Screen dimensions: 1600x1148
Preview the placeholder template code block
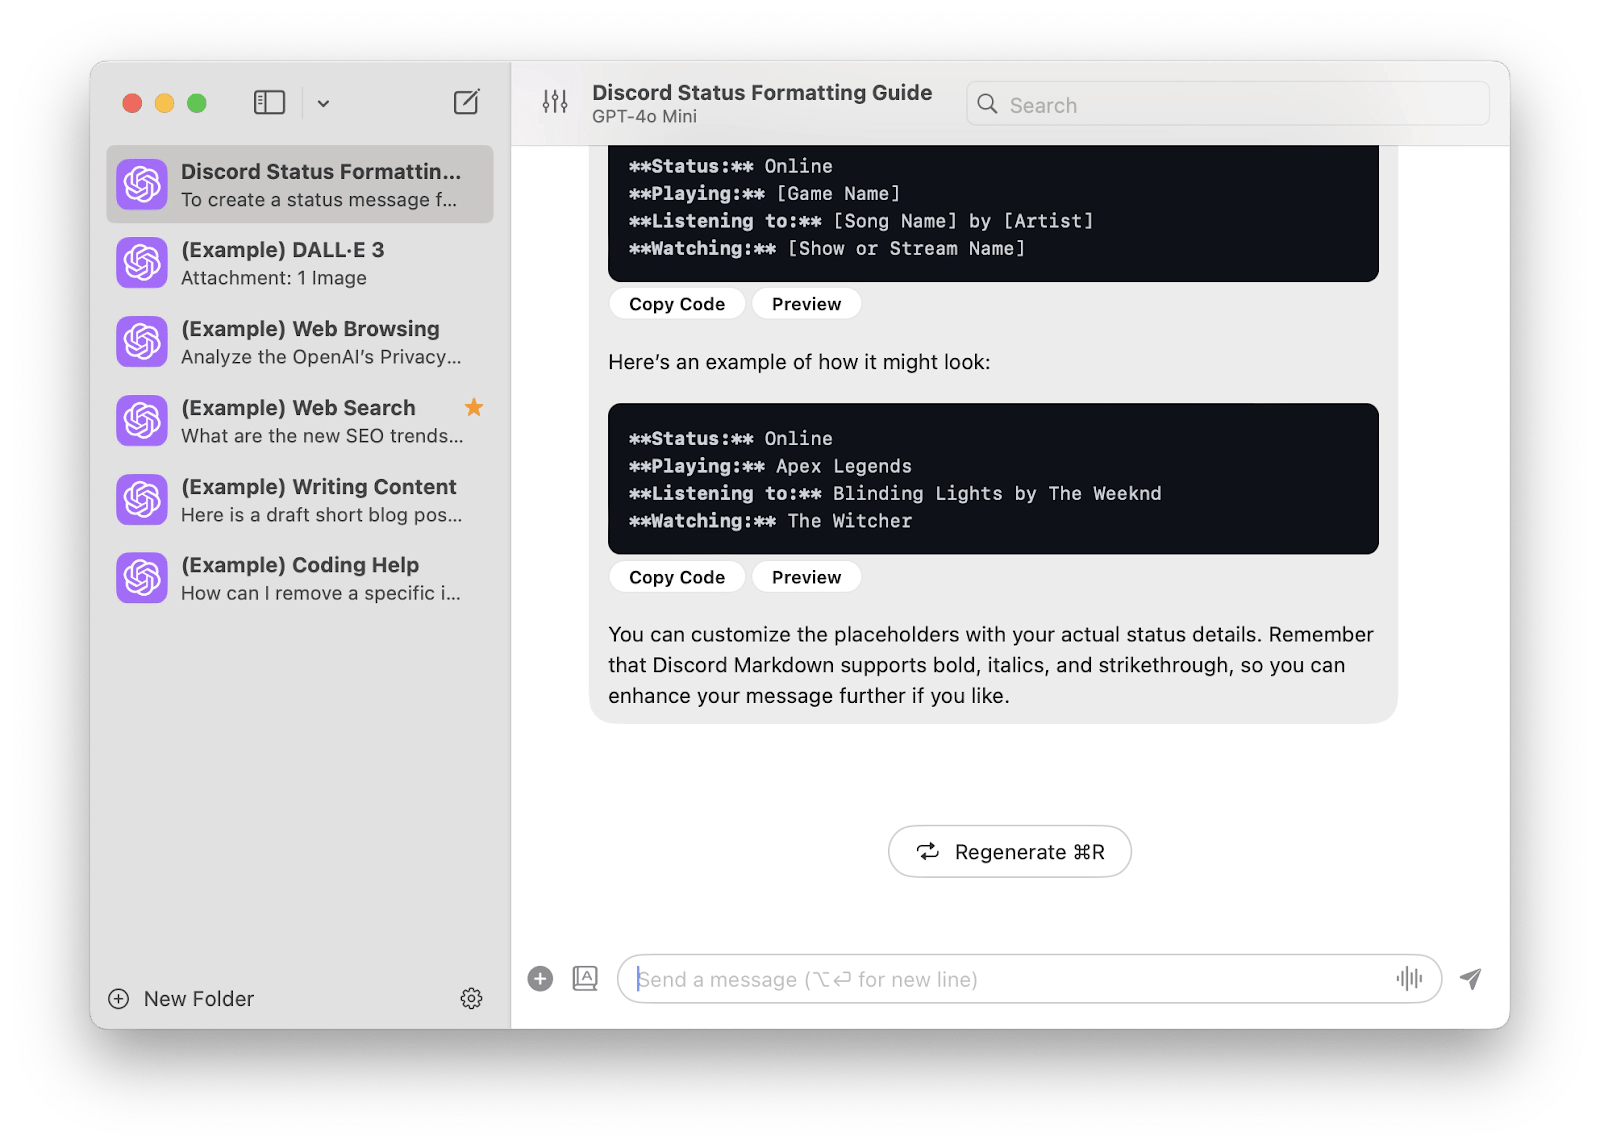tap(806, 304)
